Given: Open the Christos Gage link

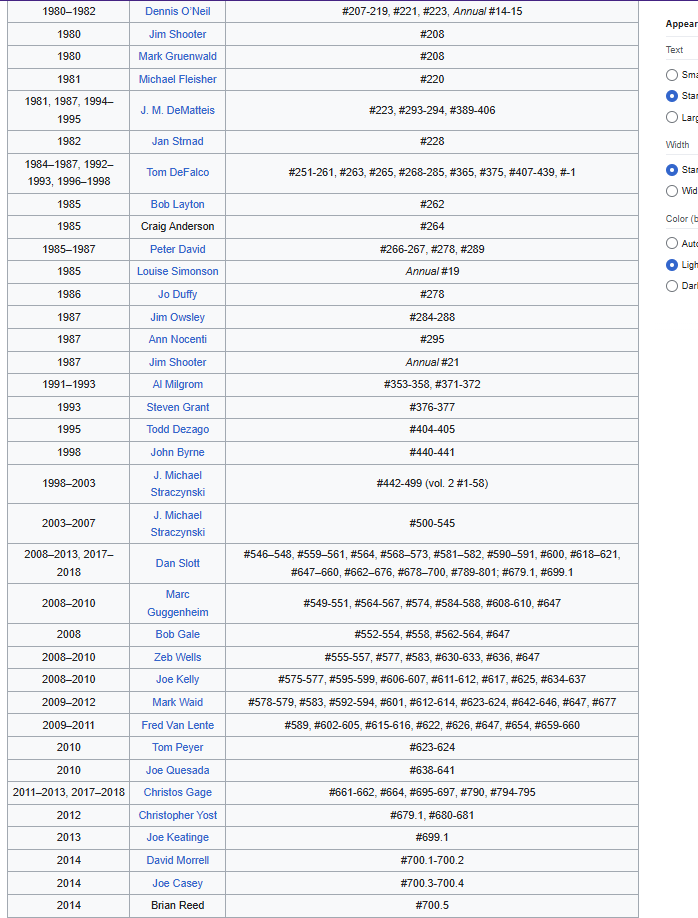Looking at the screenshot, I should pos(177,792).
